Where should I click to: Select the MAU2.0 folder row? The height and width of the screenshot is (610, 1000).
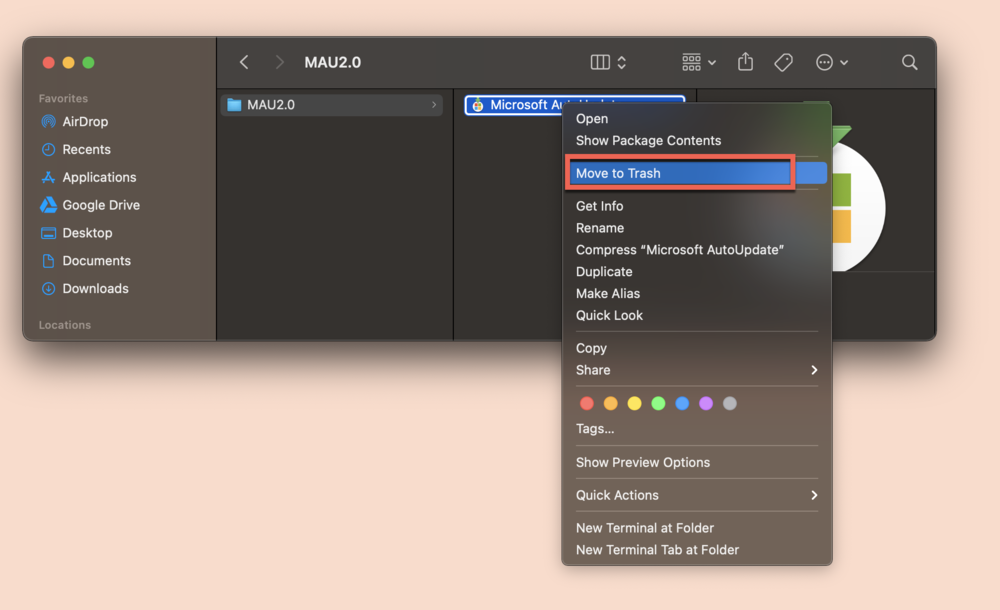coord(330,105)
